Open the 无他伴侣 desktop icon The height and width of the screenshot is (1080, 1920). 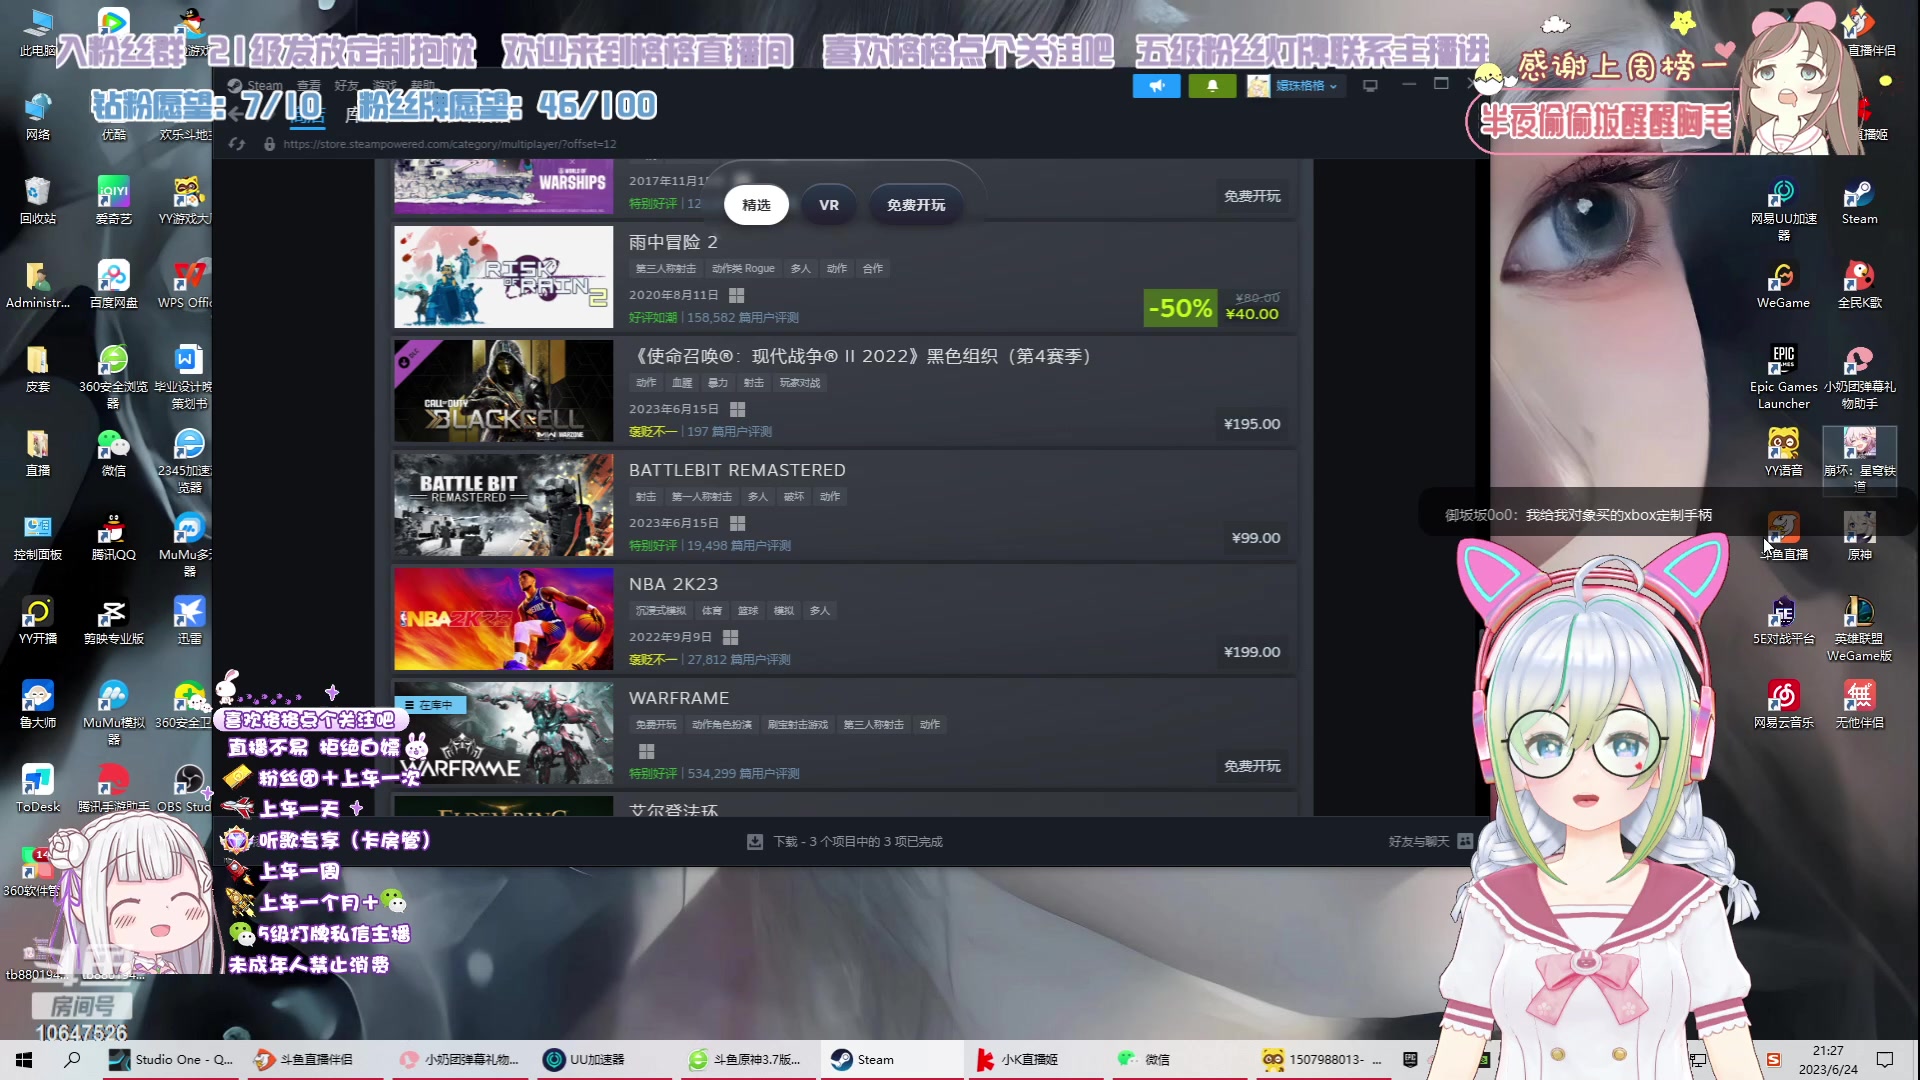point(1859,705)
